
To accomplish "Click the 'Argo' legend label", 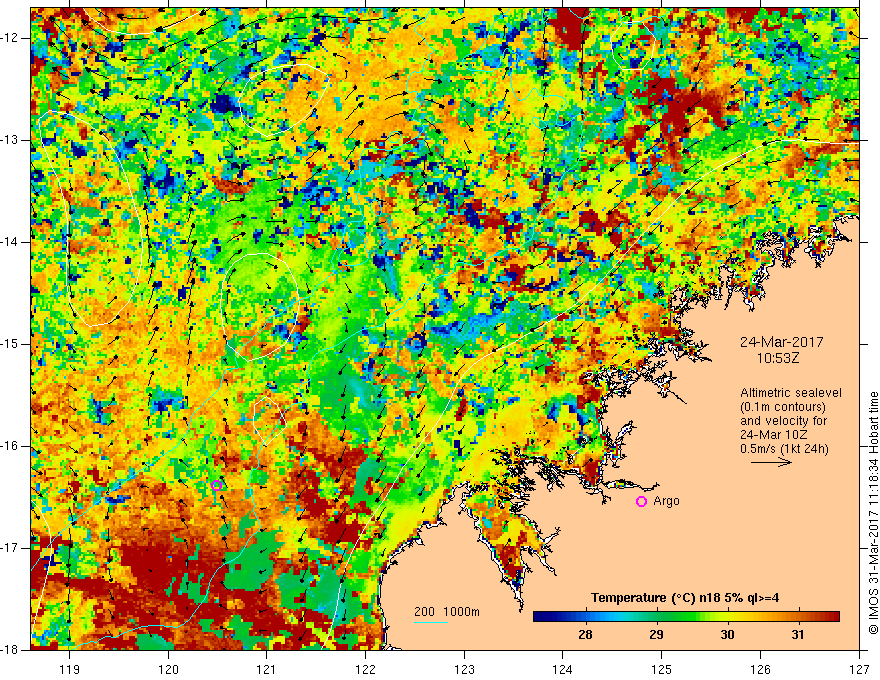I will [666, 501].
